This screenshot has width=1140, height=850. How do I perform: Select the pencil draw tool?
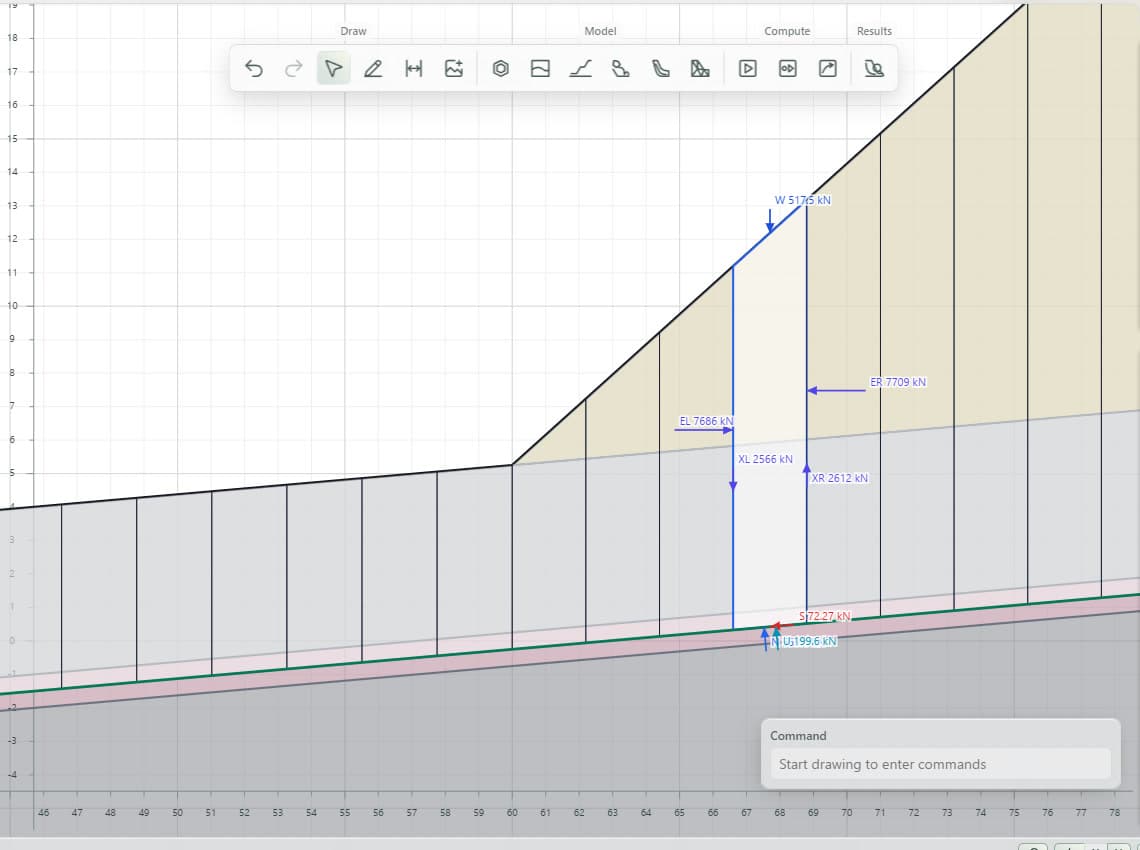click(x=373, y=68)
